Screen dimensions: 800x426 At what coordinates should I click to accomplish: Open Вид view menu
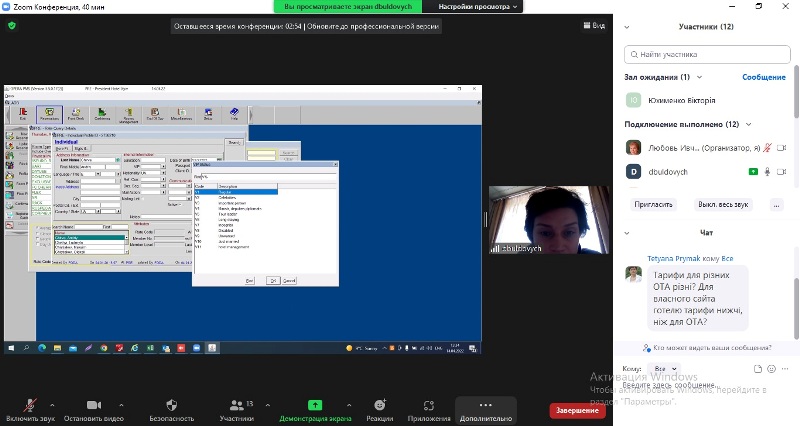click(x=594, y=26)
